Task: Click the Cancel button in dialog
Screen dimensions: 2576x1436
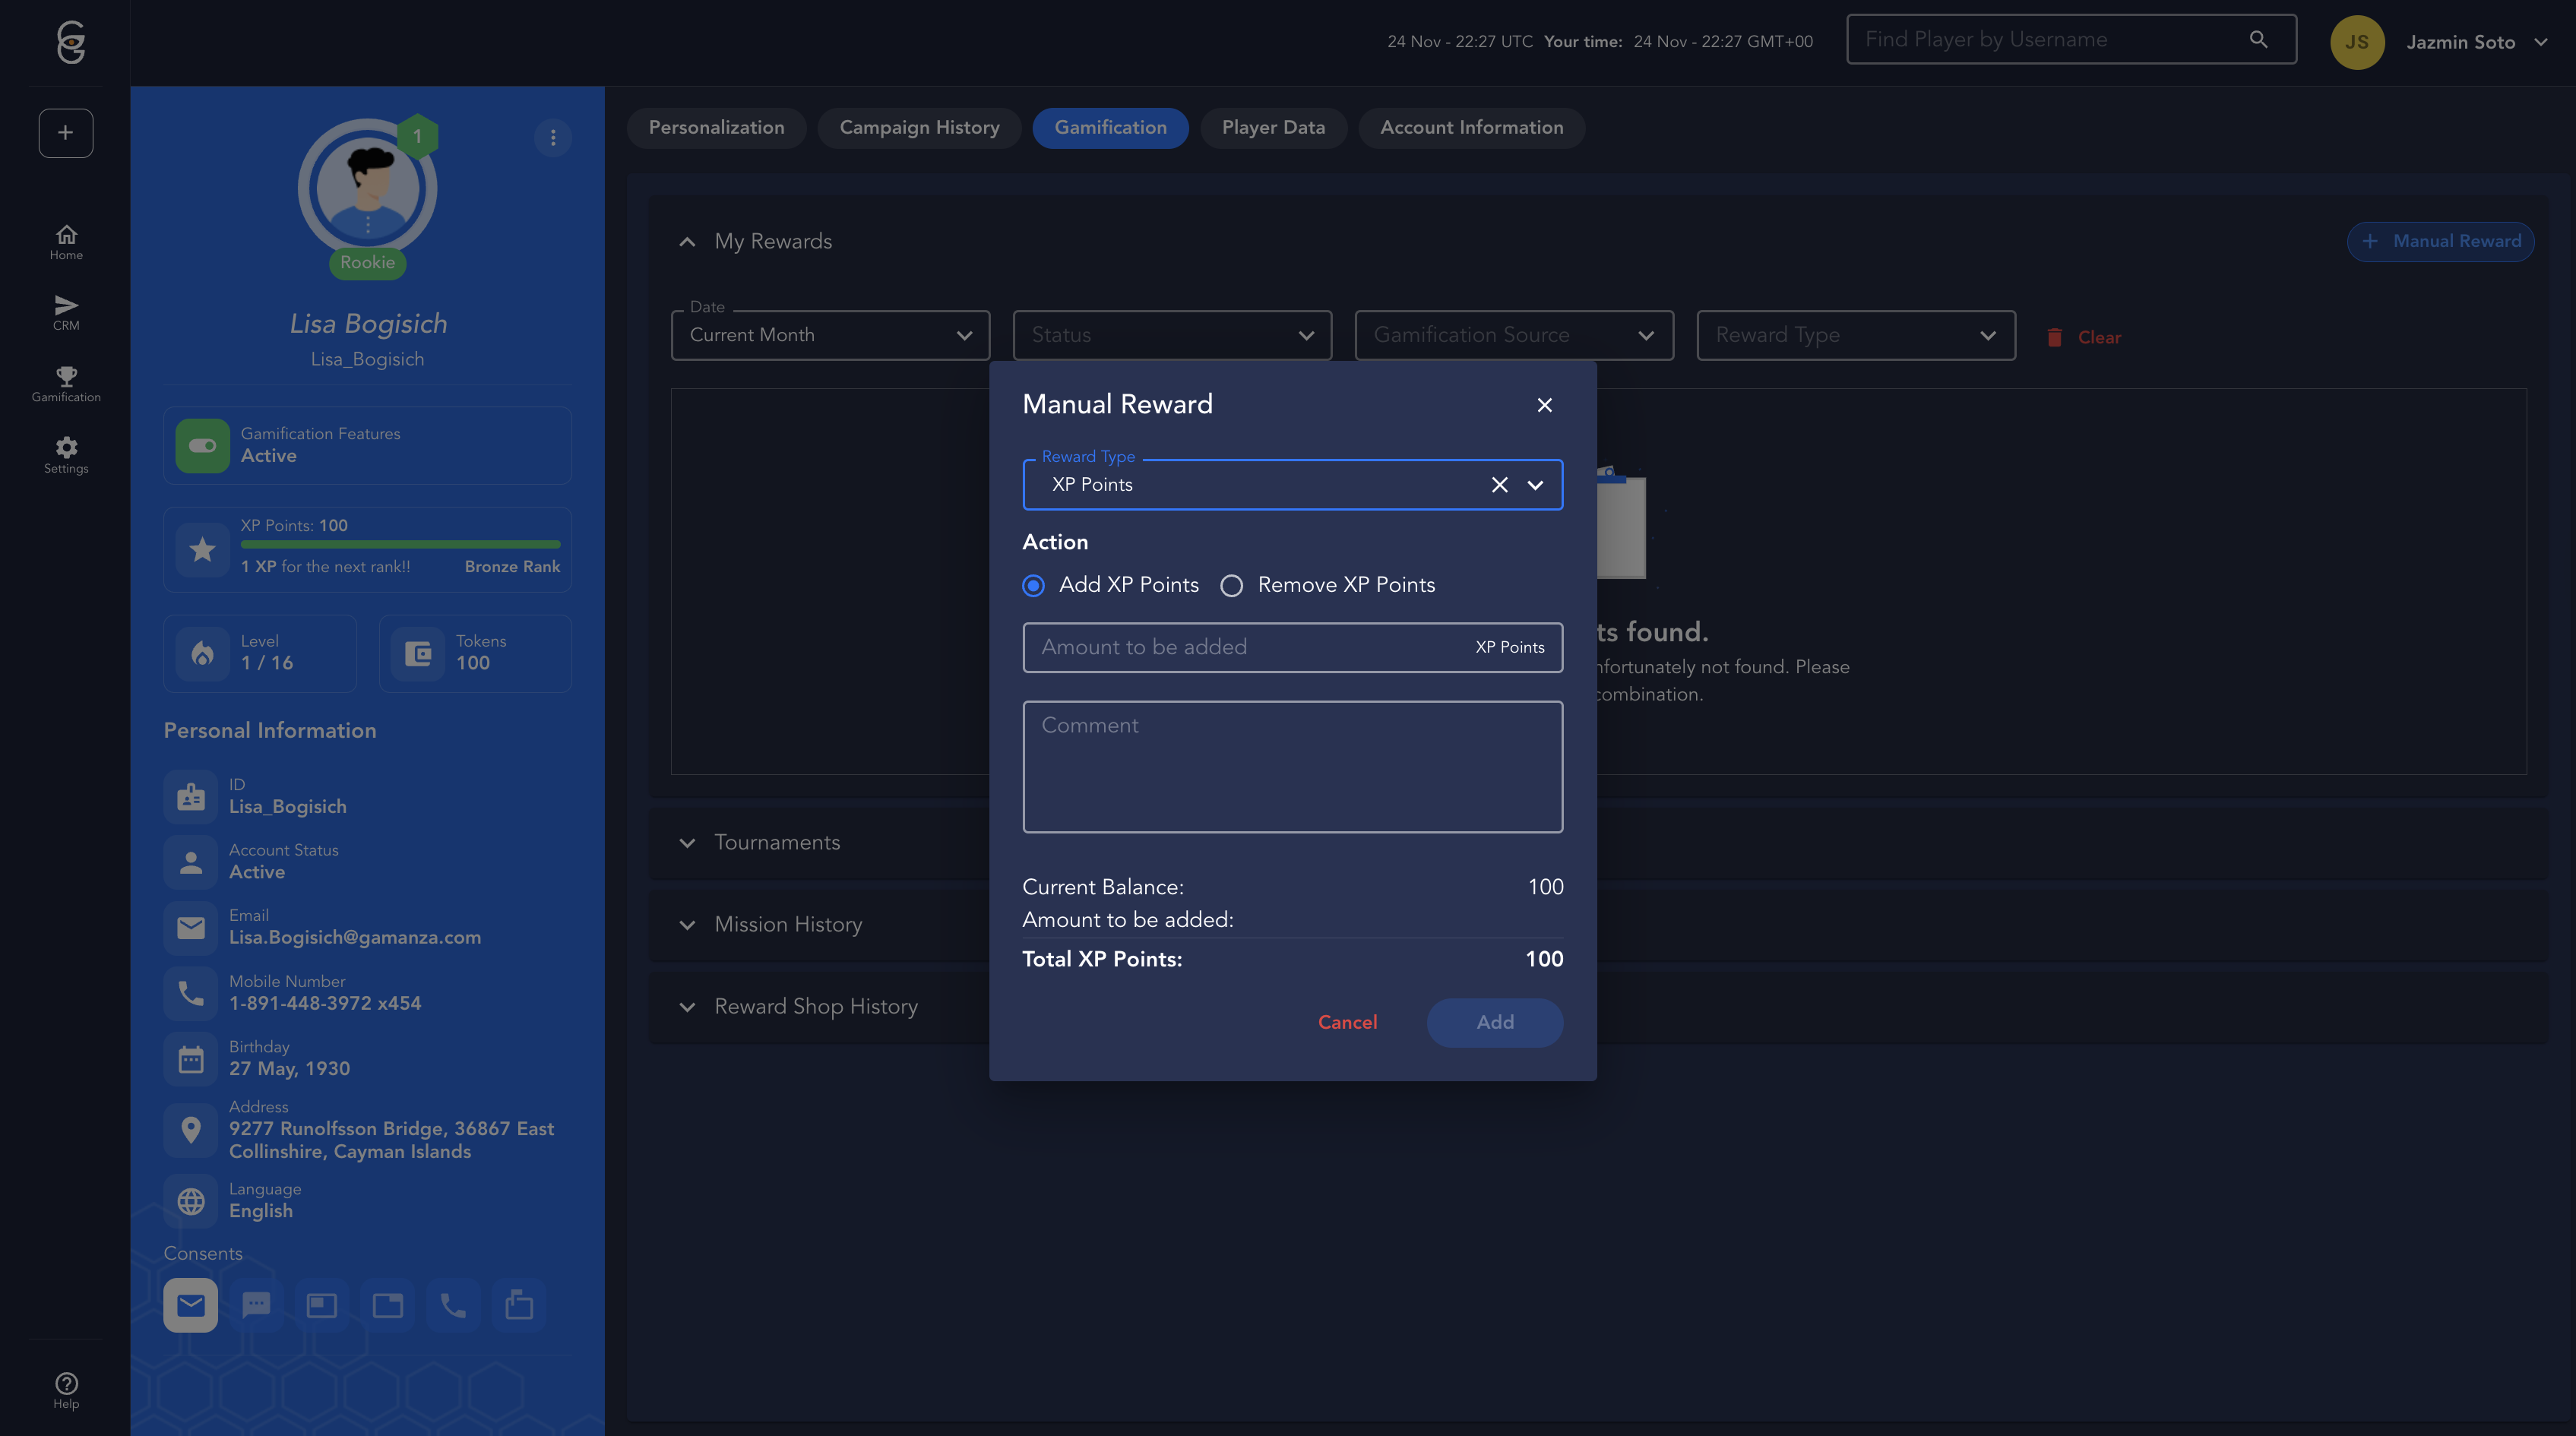Action: (1347, 1022)
